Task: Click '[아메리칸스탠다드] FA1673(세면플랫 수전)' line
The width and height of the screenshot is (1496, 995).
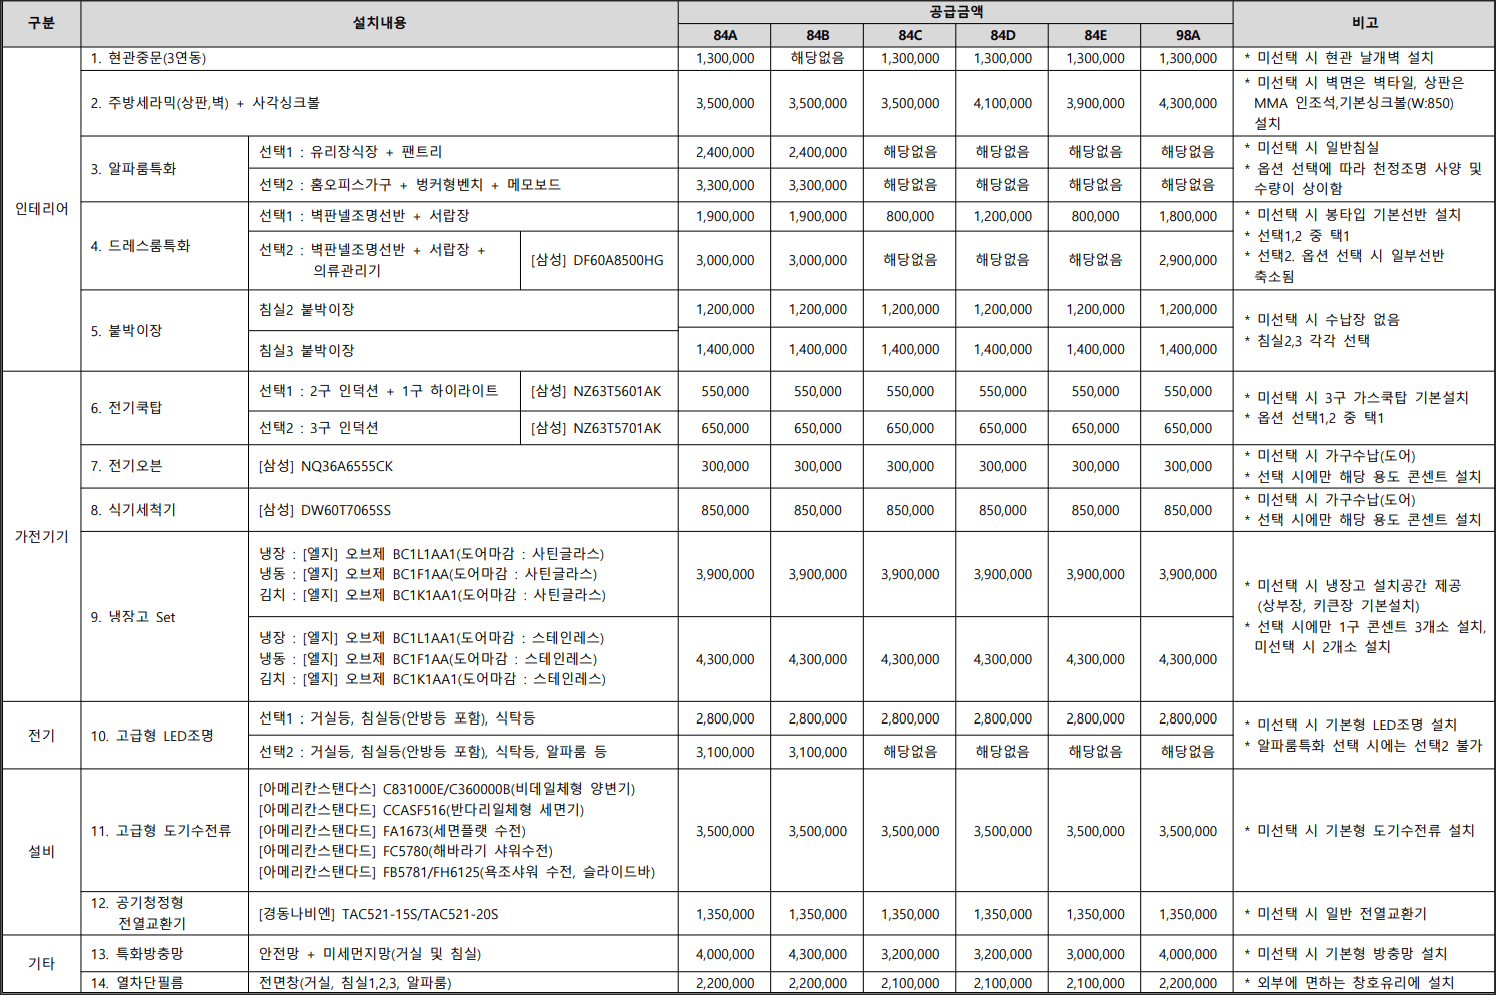Action: (392, 831)
